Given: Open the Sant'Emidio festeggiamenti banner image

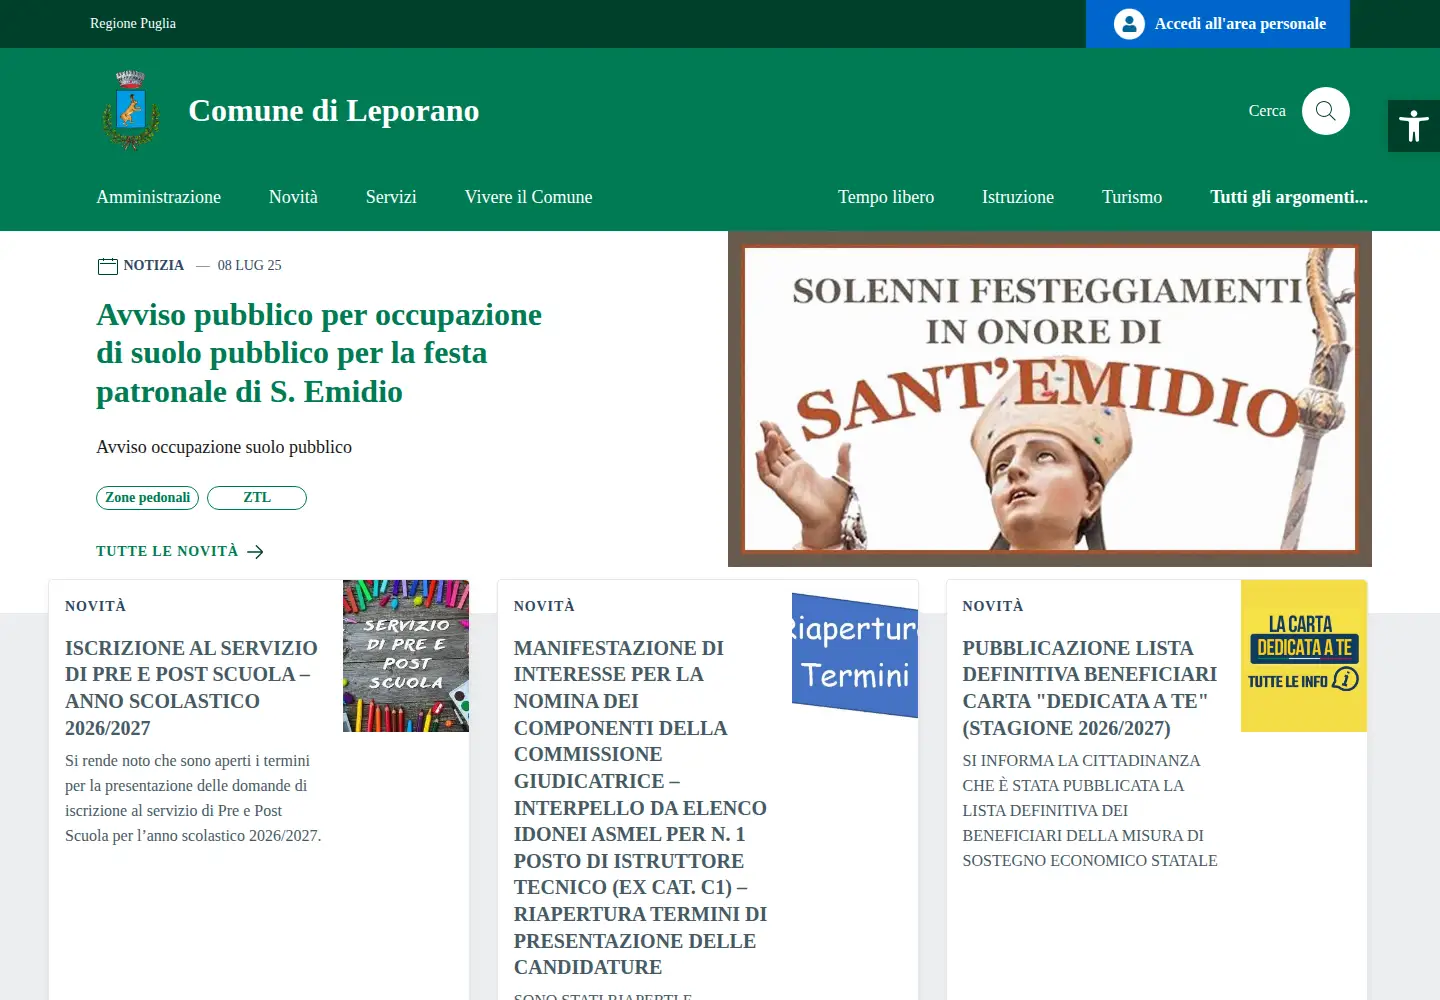Looking at the screenshot, I should tap(1050, 399).
